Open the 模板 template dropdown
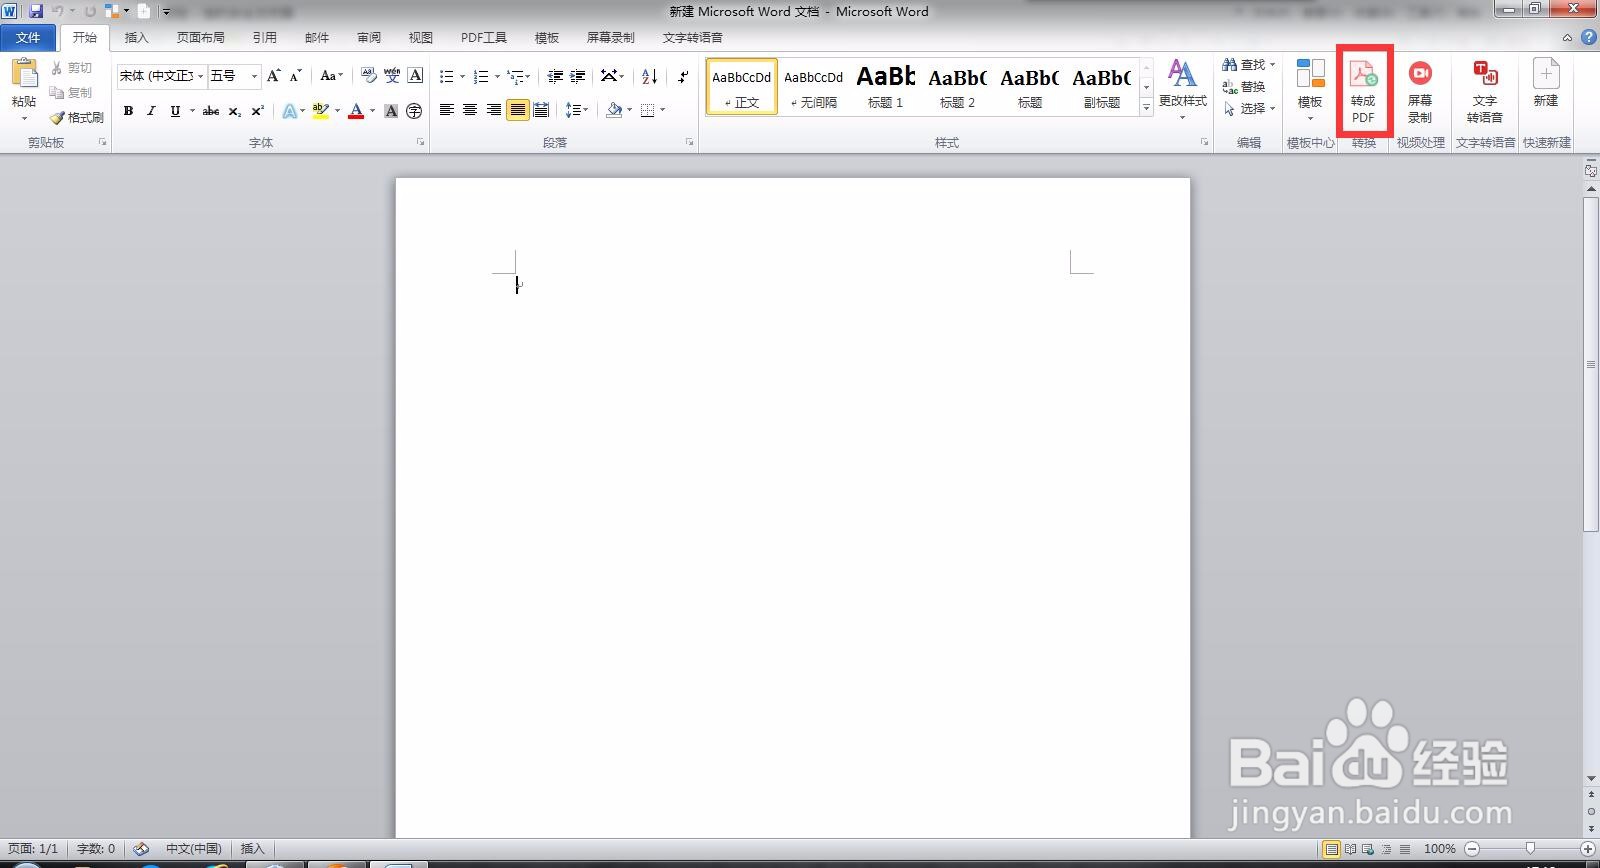This screenshot has height=868, width=1600. (x=1310, y=90)
